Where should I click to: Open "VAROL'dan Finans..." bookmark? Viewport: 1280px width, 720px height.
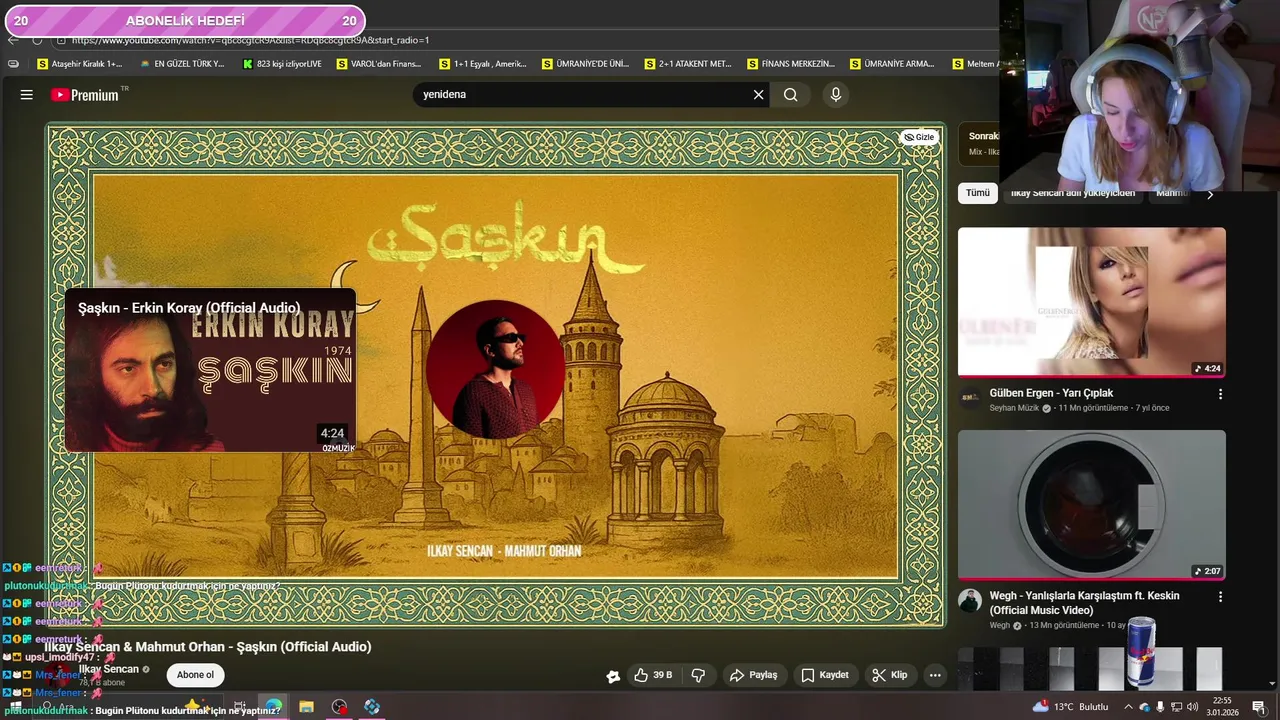coord(379,64)
